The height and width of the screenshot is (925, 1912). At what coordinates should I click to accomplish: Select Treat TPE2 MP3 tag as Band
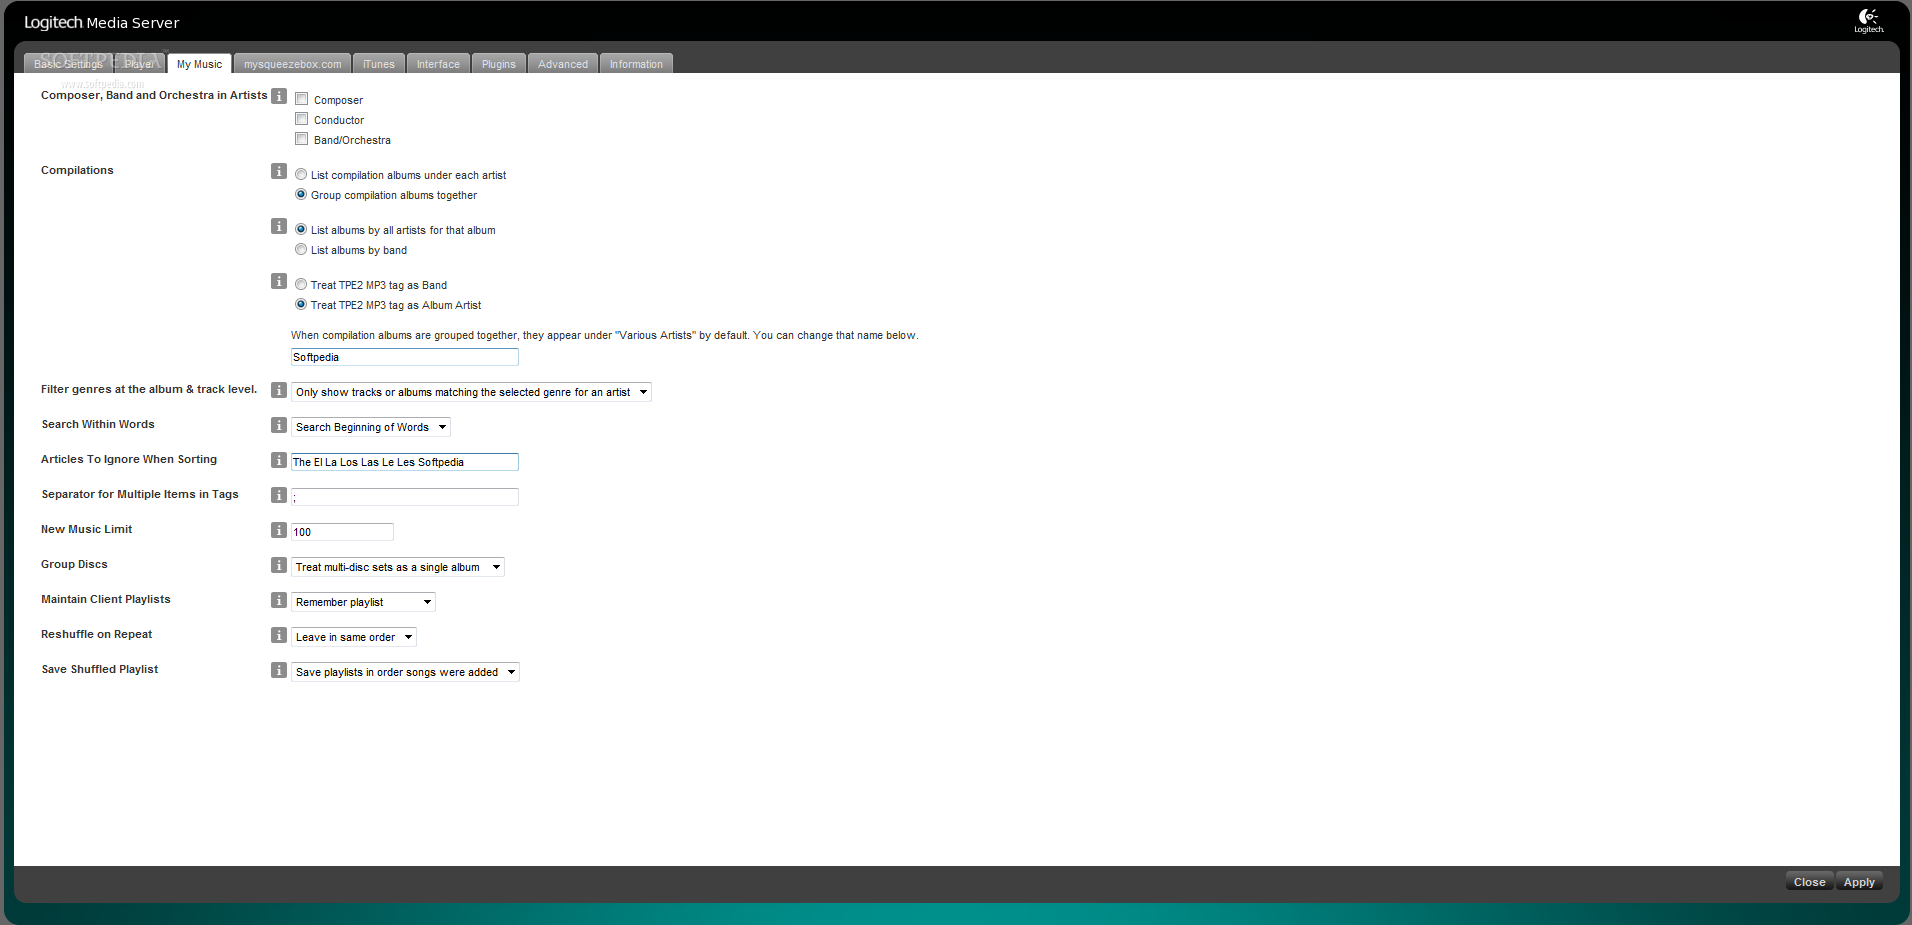(x=301, y=284)
